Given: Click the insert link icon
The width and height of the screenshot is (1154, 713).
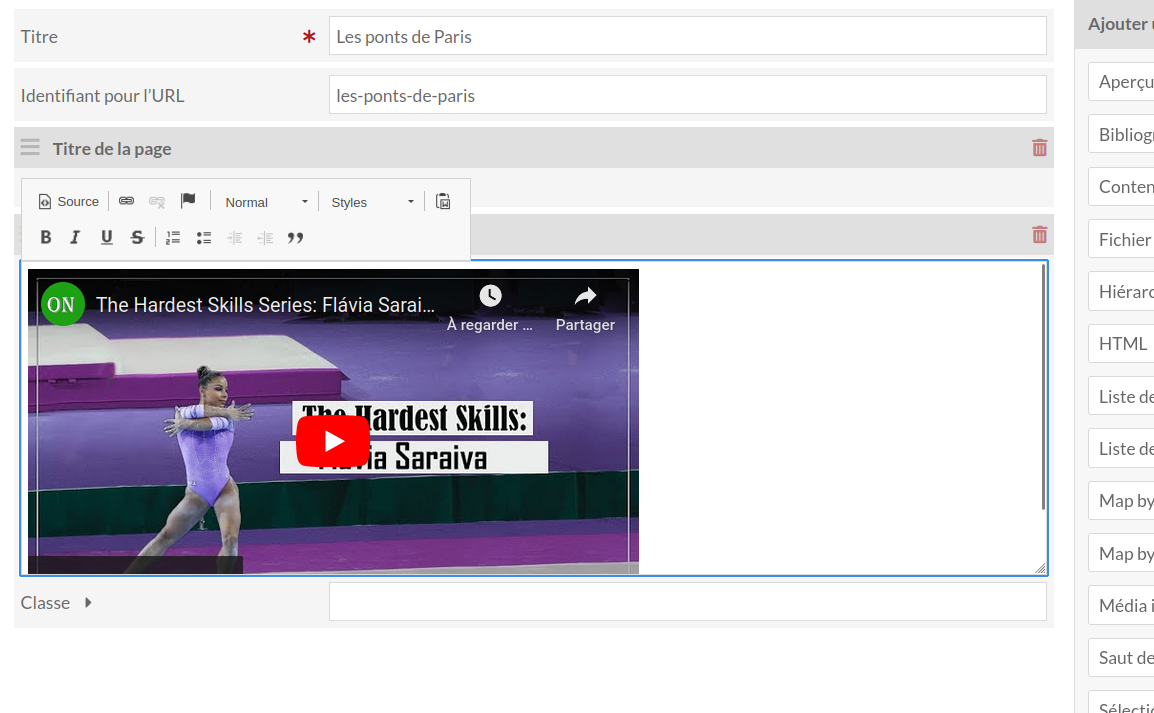Looking at the screenshot, I should click(x=127, y=201).
